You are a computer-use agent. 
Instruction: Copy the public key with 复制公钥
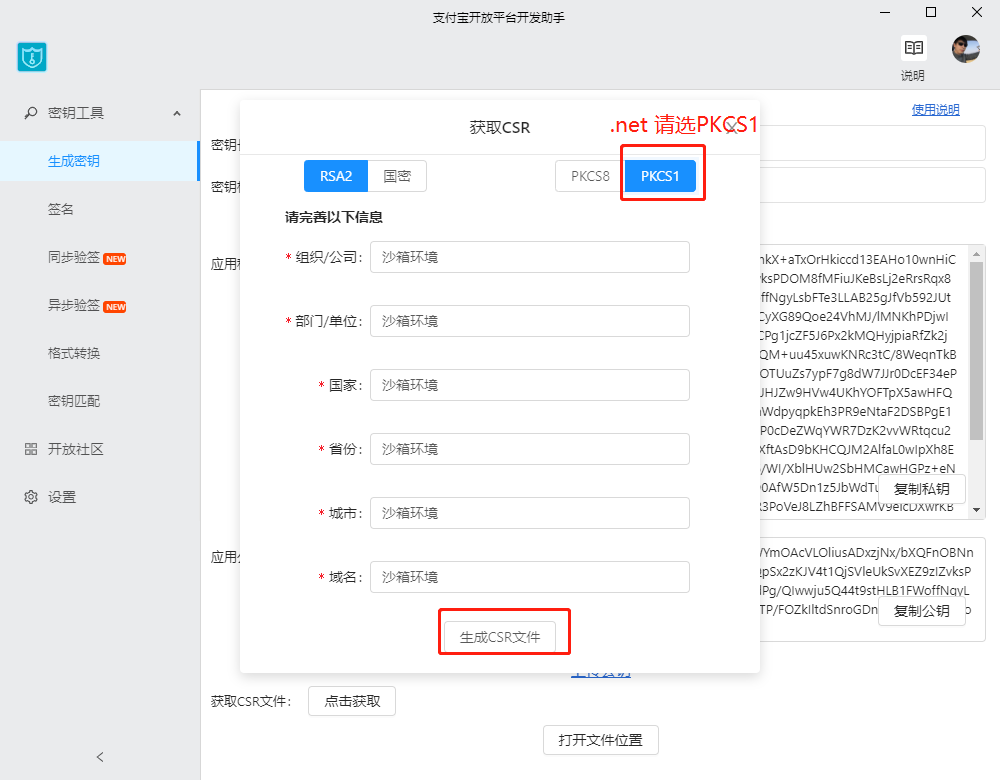click(922, 611)
